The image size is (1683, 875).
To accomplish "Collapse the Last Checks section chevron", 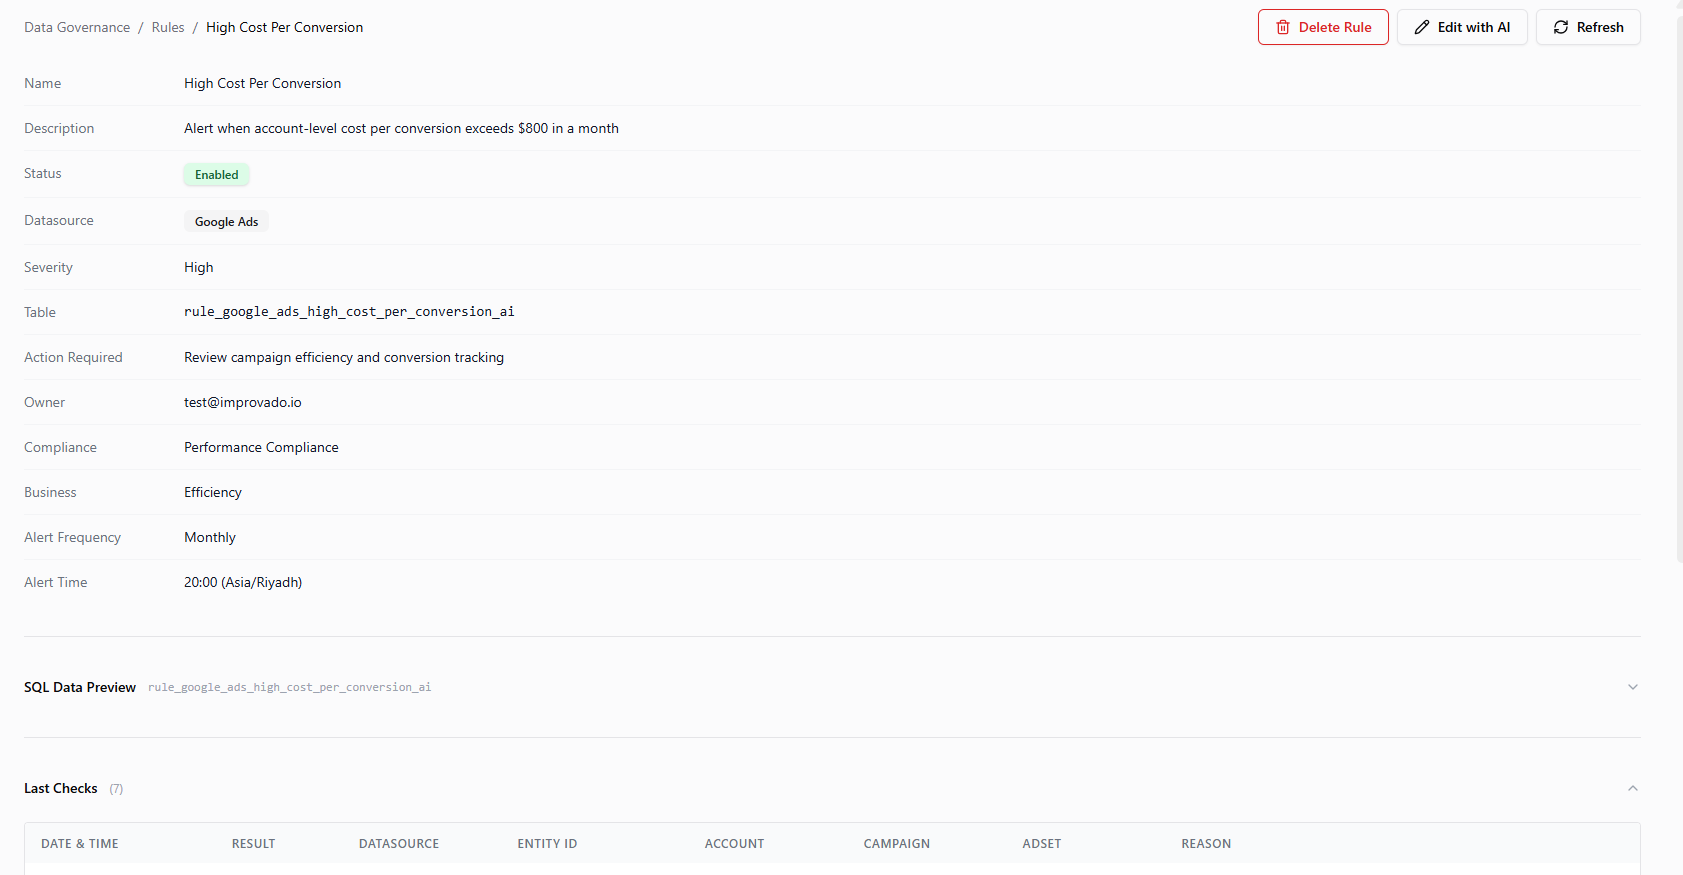I will pos(1632,788).
